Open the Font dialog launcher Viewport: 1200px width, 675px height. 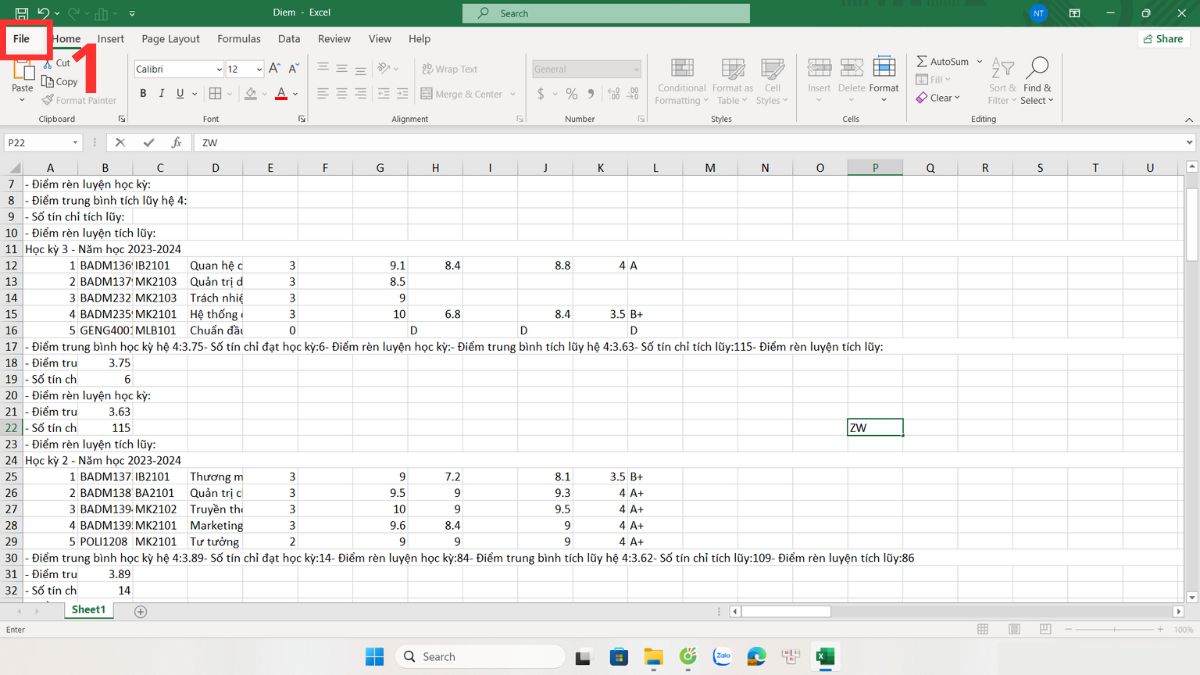point(301,119)
